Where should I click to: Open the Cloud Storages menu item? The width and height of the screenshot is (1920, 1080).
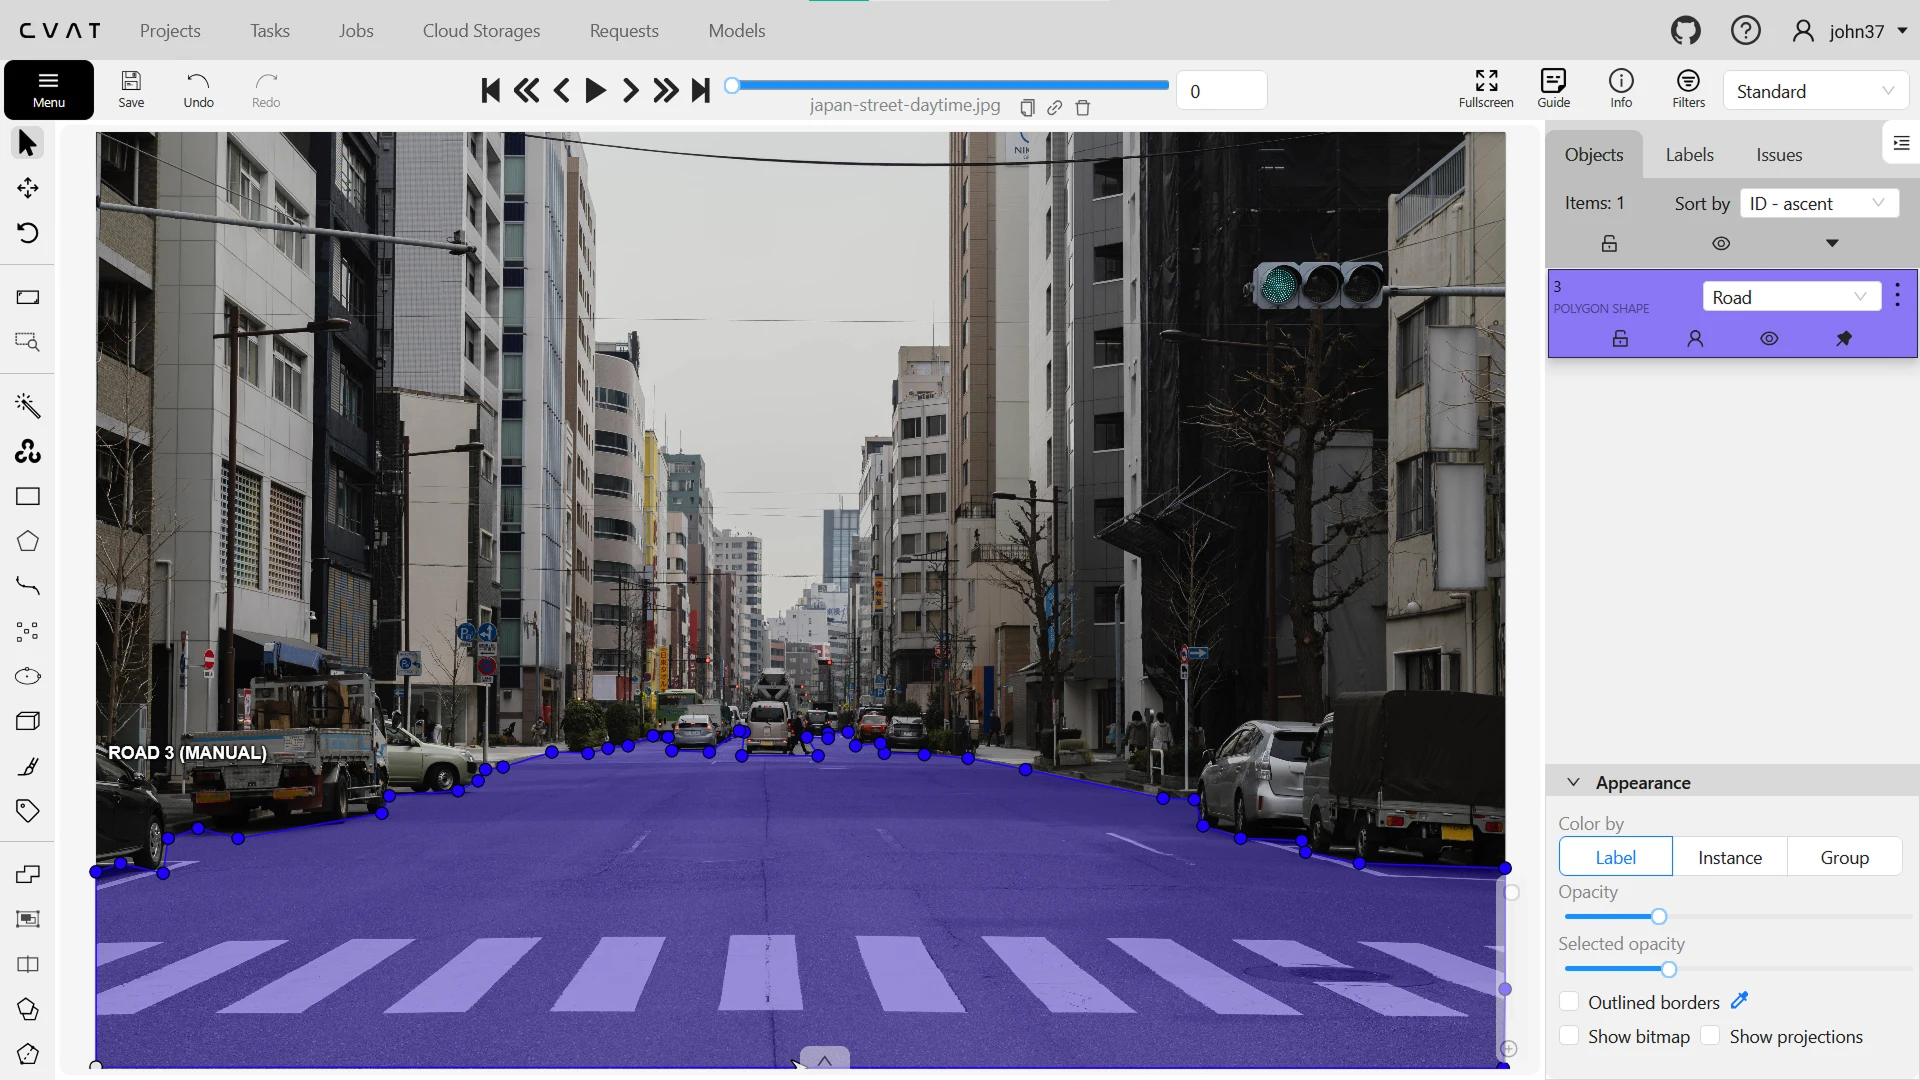481,31
